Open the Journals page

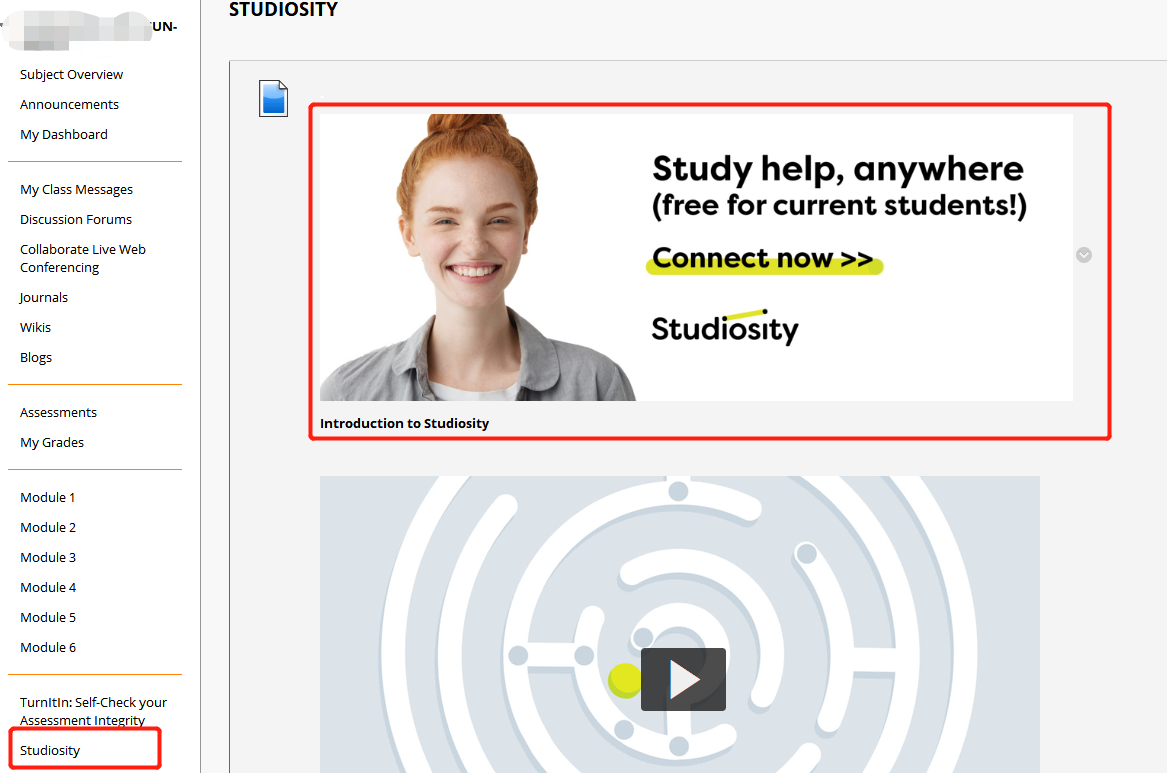(x=44, y=298)
